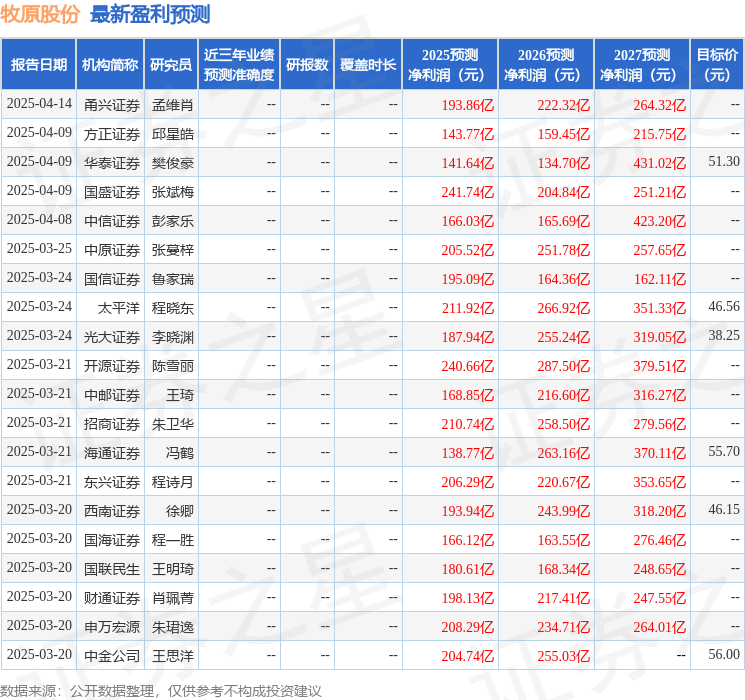Click institution name 开源证券
The height and width of the screenshot is (700, 745).
(112, 365)
